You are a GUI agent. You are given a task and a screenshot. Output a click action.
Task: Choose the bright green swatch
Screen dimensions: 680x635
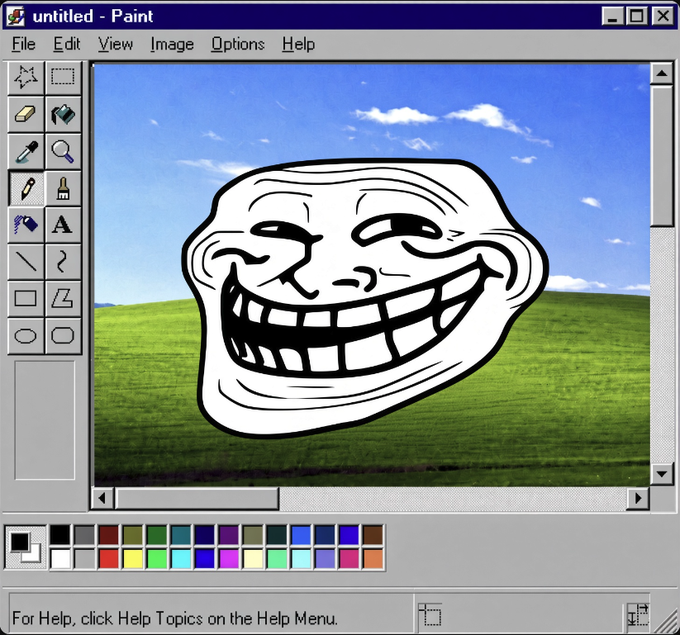[x=157, y=559]
